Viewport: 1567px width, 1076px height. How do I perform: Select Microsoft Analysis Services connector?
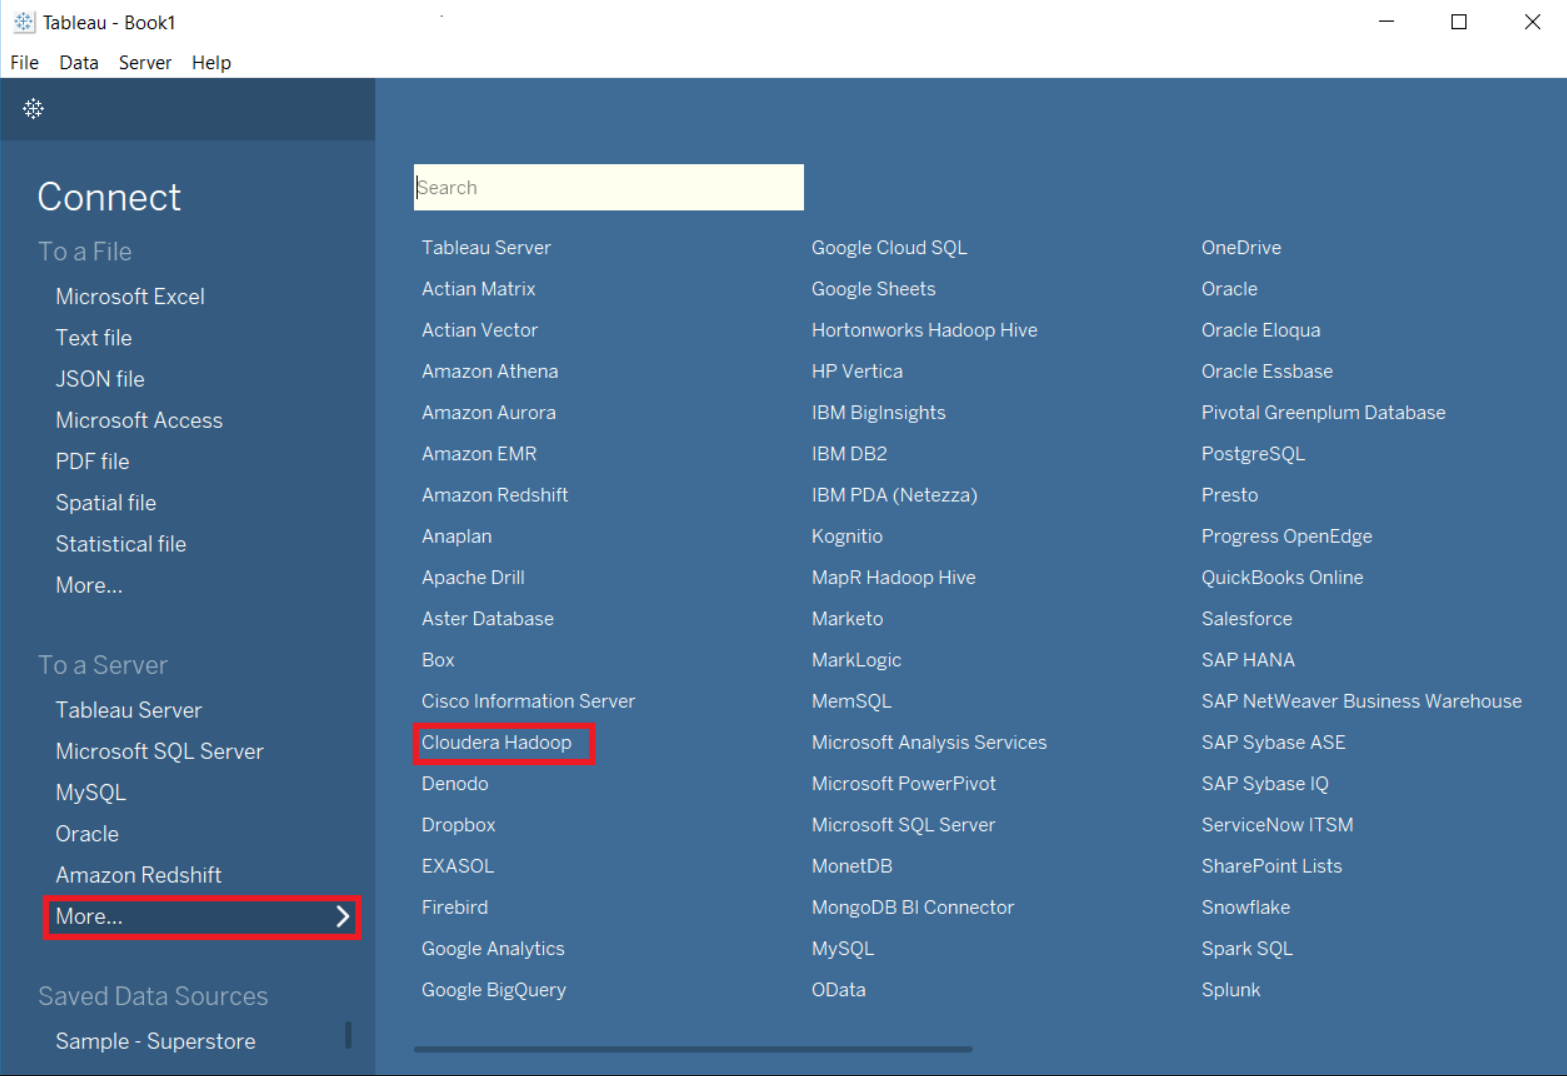click(x=929, y=743)
